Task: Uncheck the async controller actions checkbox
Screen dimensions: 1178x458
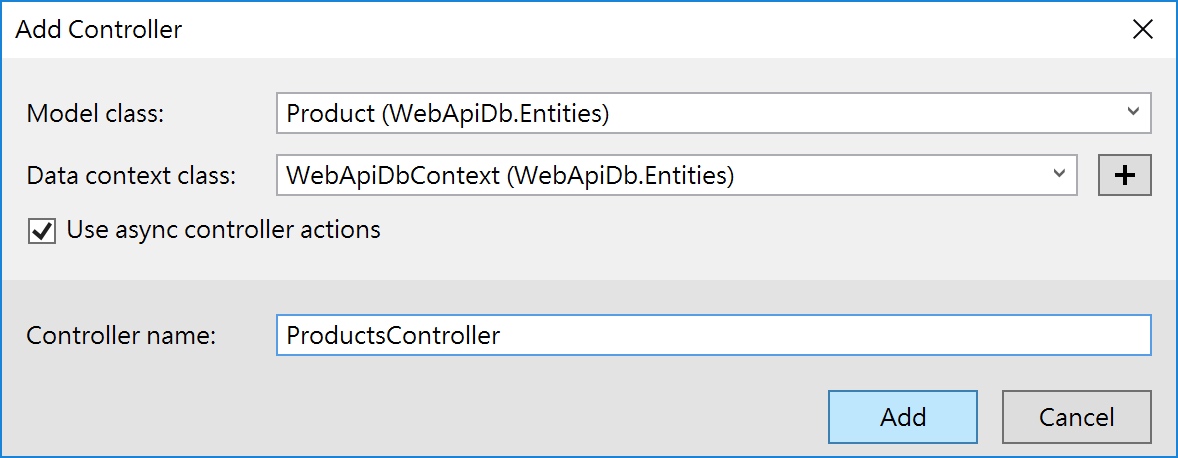Action: point(42,231)
